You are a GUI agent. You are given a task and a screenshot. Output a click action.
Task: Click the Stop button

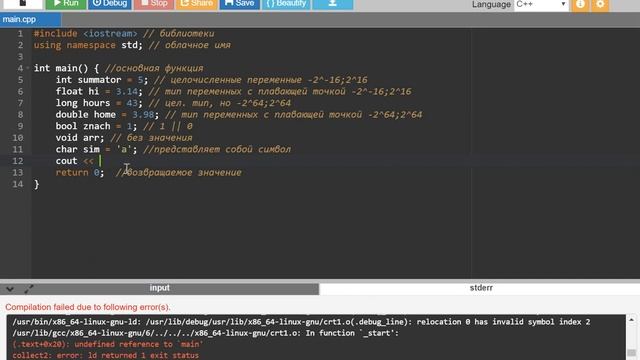pyautogui.click(x=154, y=4)
